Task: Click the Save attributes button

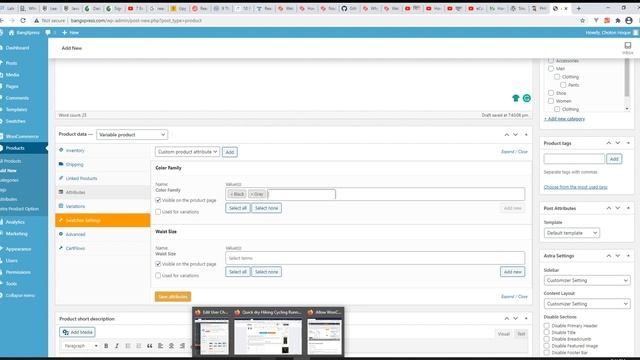Action: click(x=173, y=297)
